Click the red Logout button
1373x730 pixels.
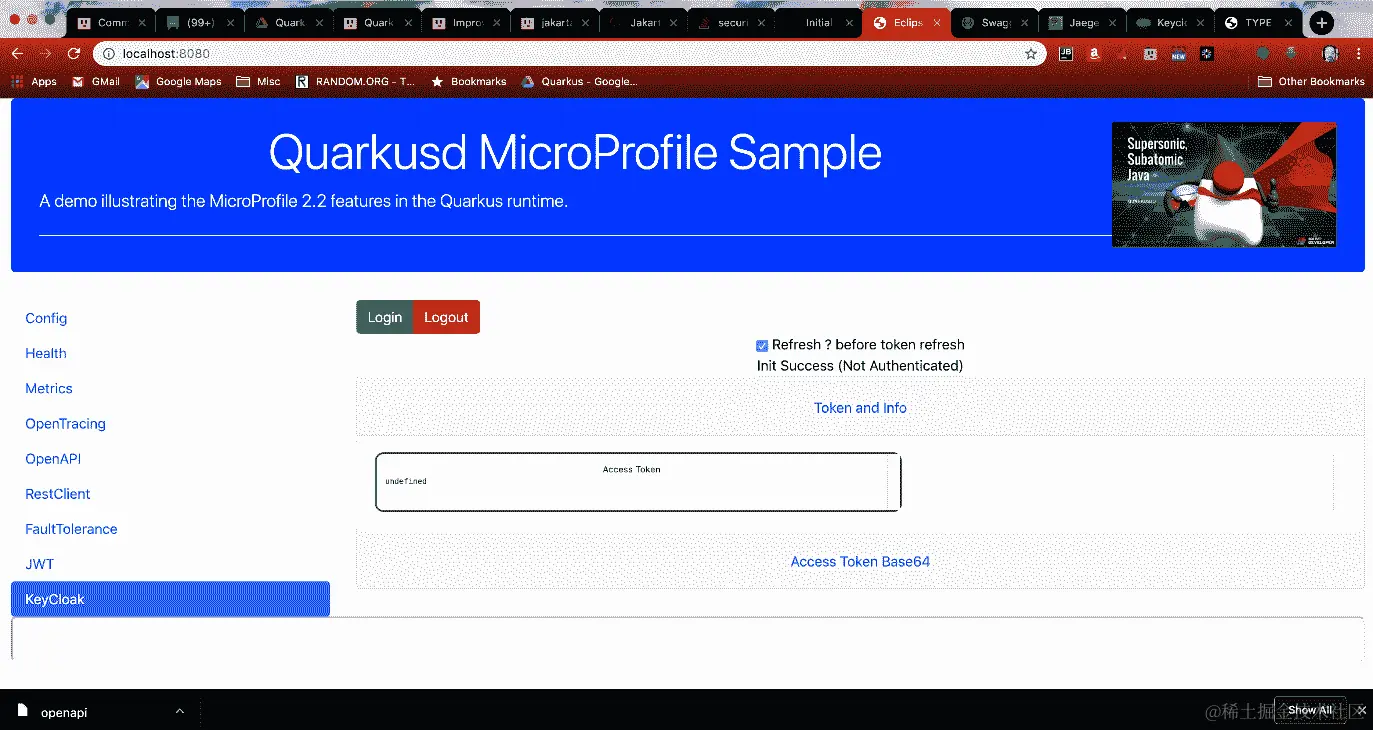(x=446, y=317)
